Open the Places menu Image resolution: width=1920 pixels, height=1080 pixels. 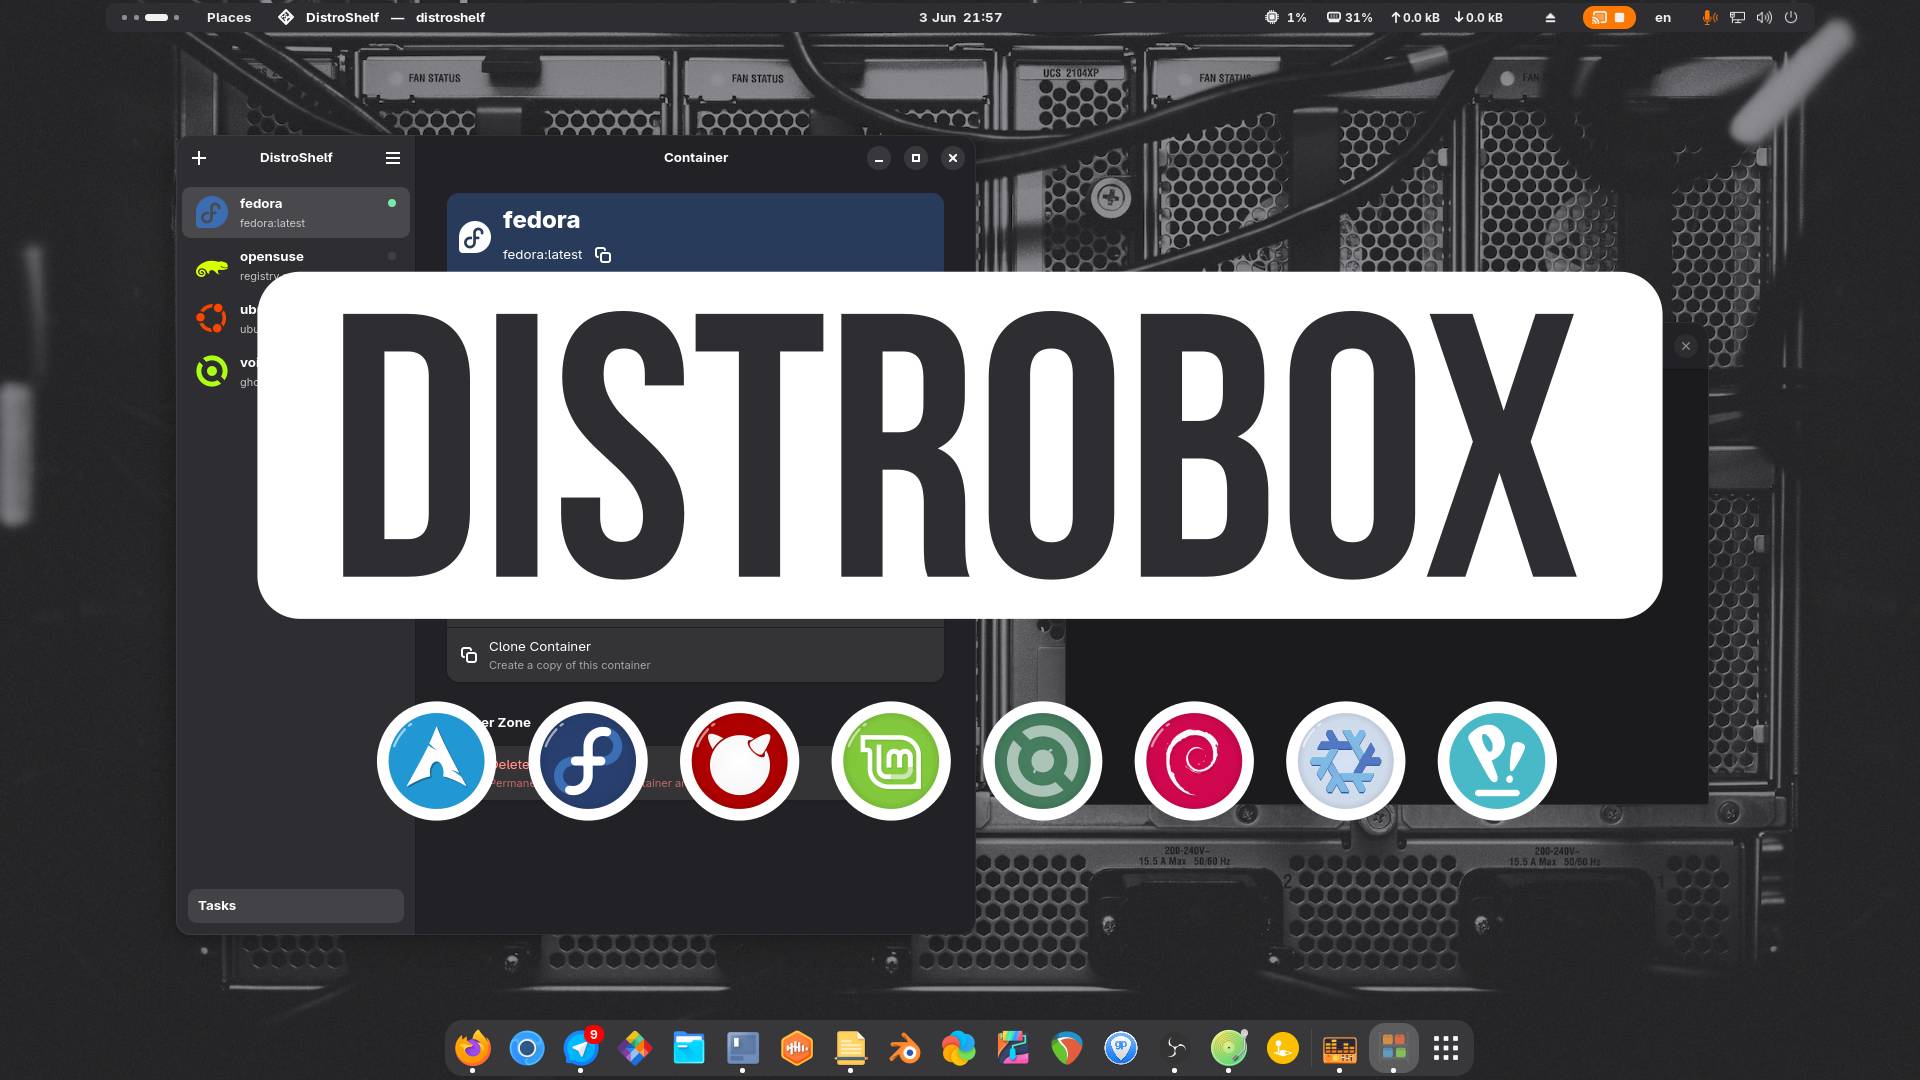tap(229, 17)
